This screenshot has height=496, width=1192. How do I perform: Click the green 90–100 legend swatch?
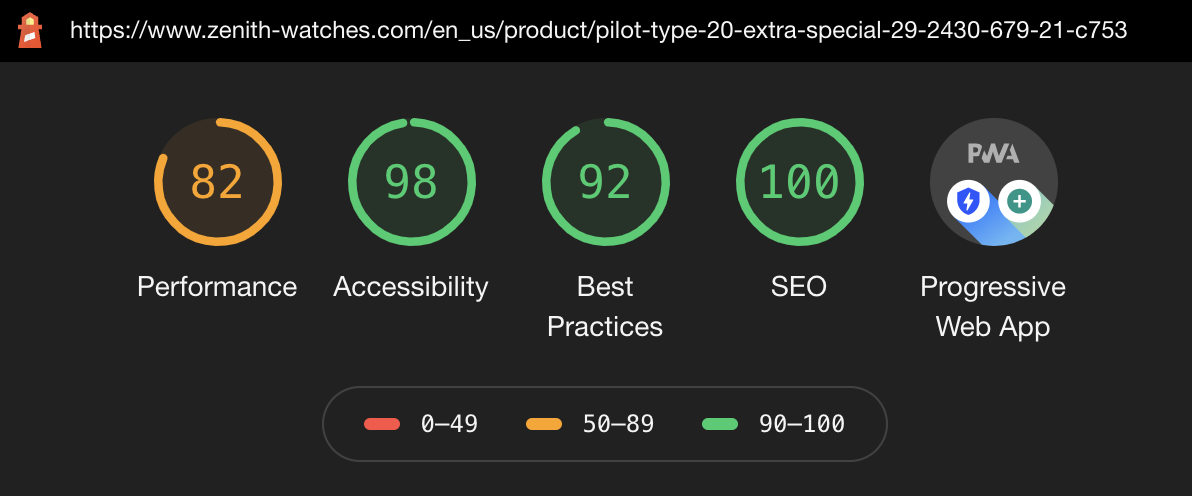pos(719,424)
